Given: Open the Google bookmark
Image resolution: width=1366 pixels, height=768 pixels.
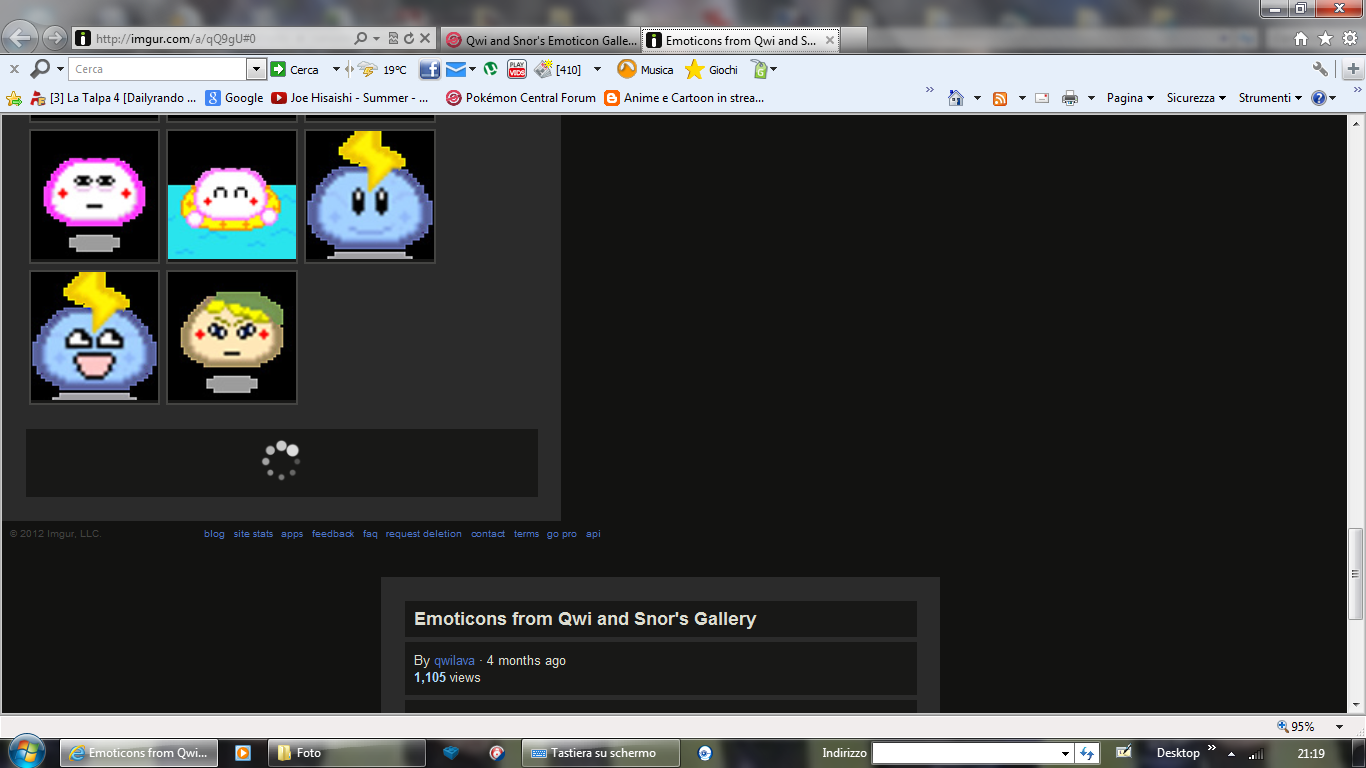Looking at the screenshot, I should [234, 98].
